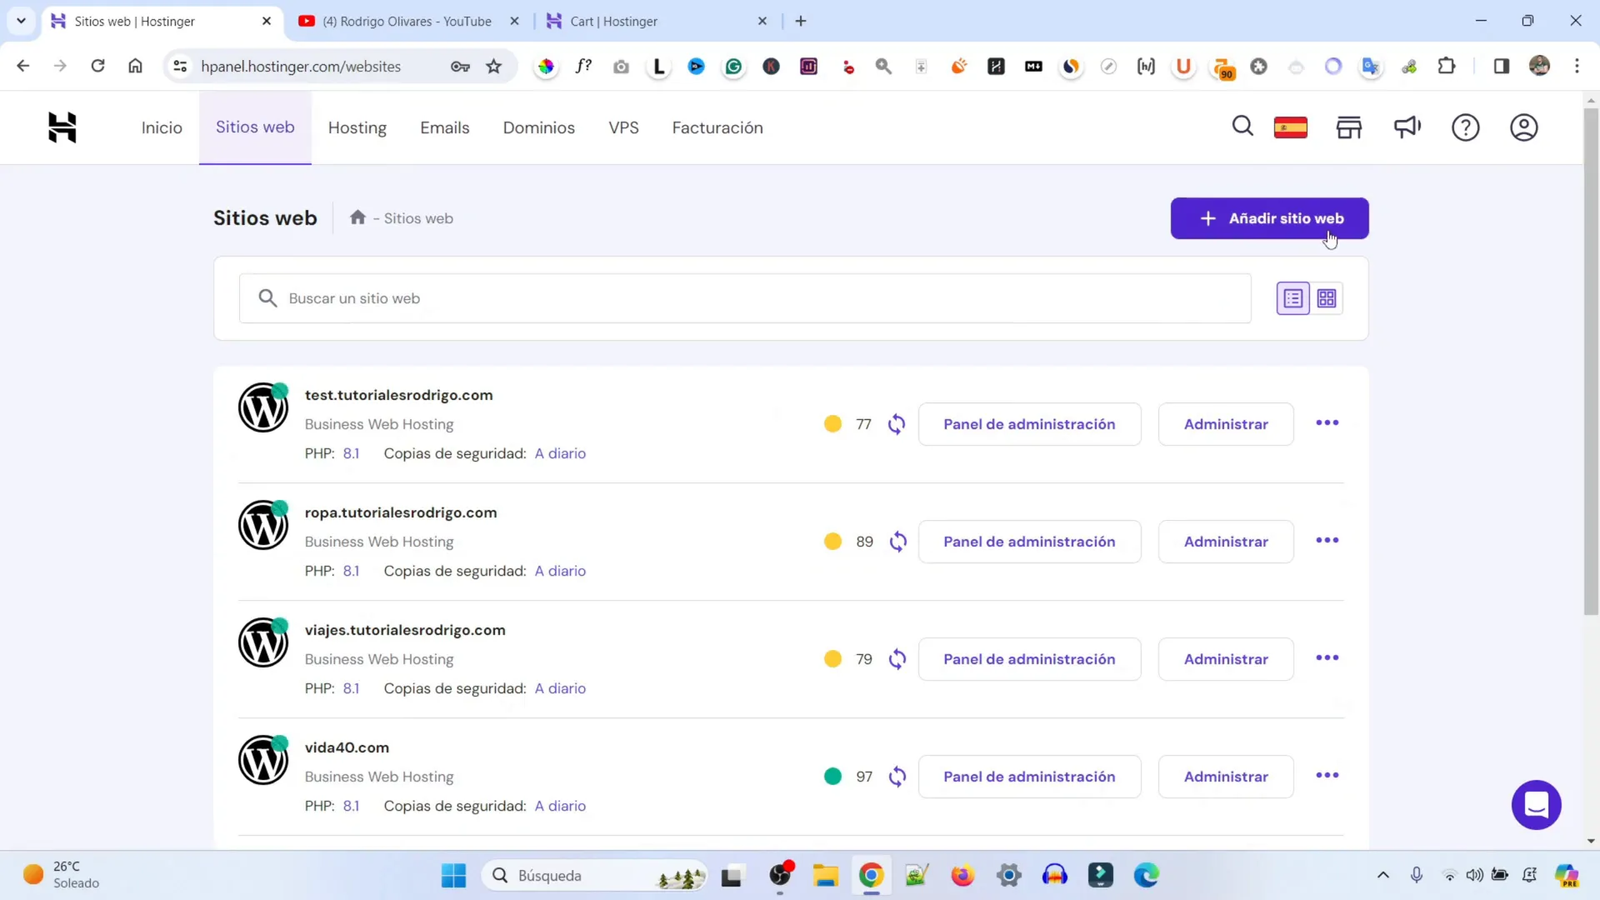This screenshot has width=1600, height=900.
Task: Click the ropa.tutorialesrodrigo.com site name
Action: click(x=401, y=512)
